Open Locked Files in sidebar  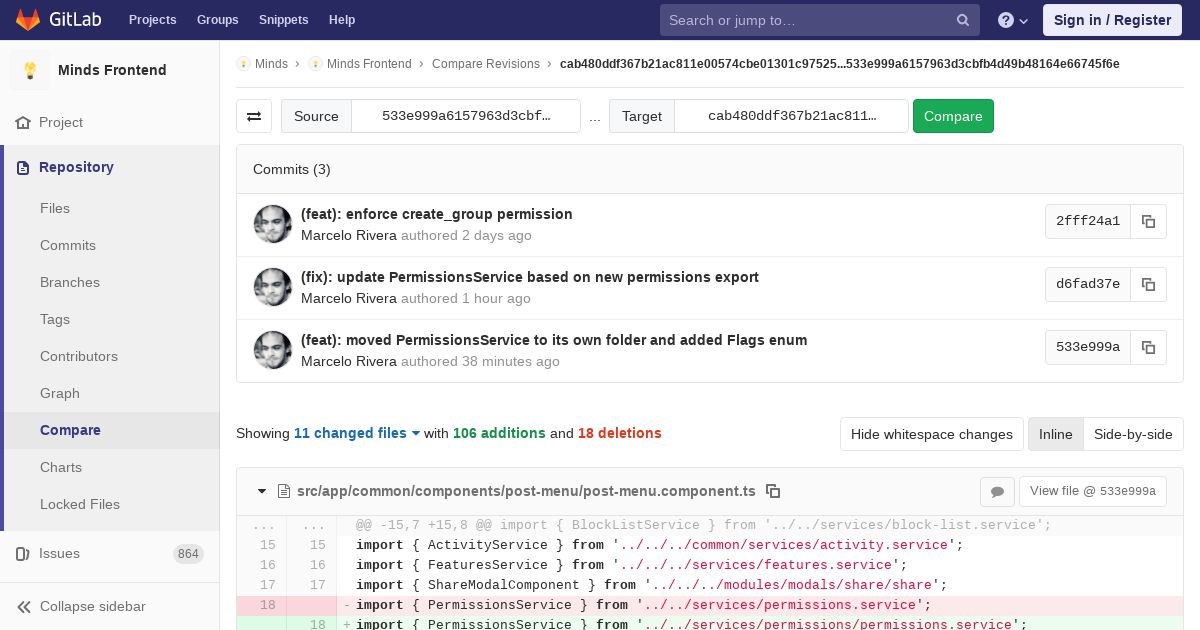coord(80,504)
